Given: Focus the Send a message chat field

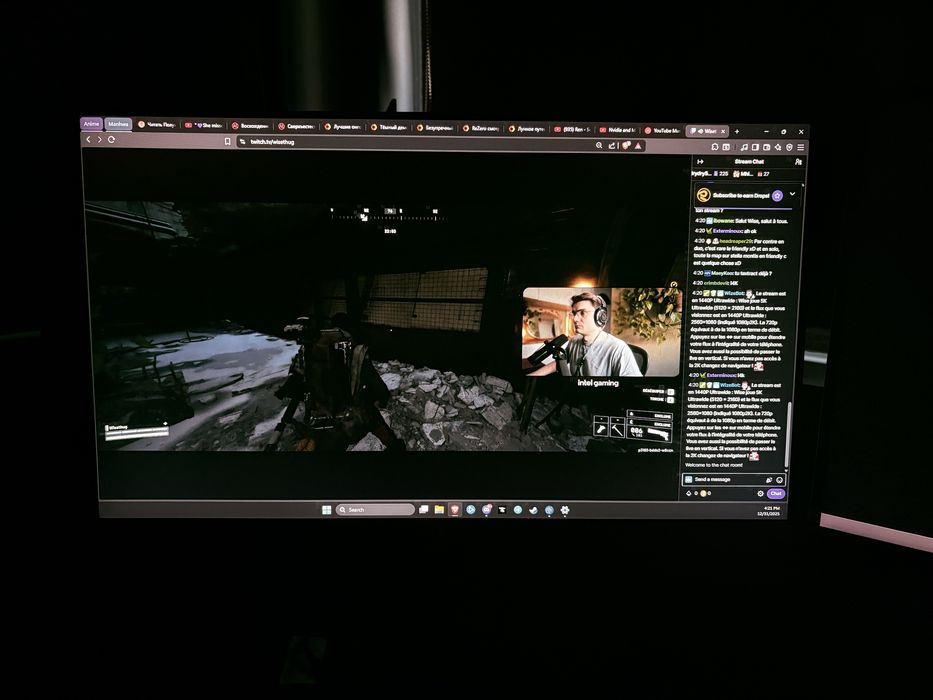Looking at the screenshot, I should coord(732,479).
